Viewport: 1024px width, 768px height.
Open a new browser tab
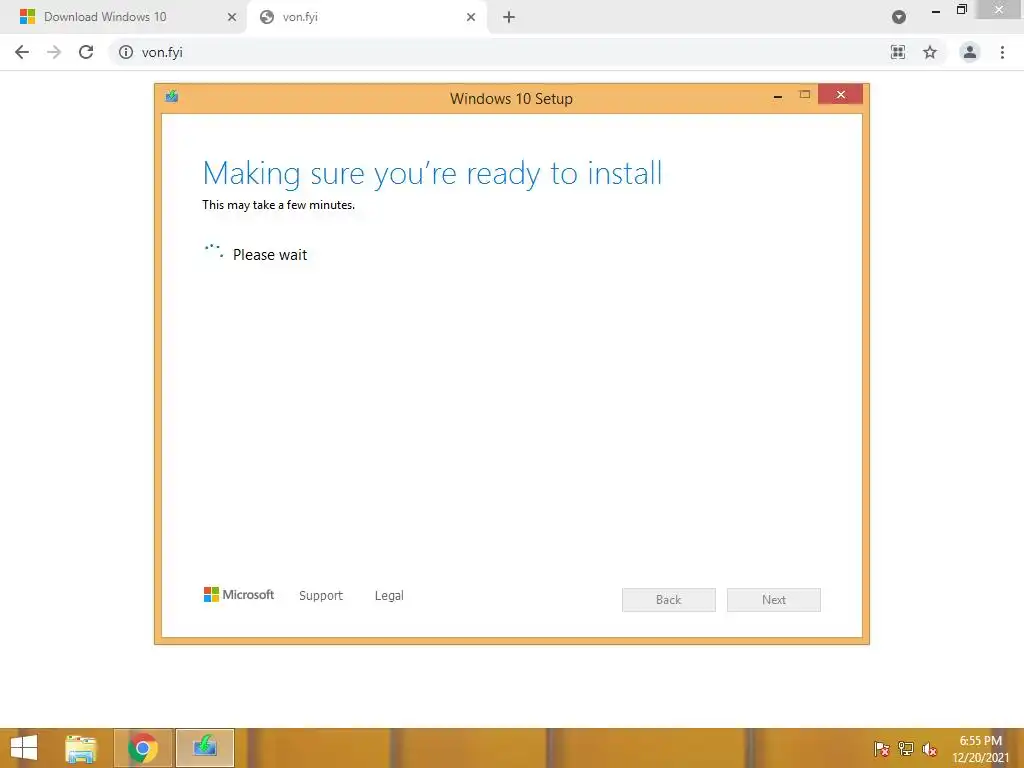[x=509, y=17]
